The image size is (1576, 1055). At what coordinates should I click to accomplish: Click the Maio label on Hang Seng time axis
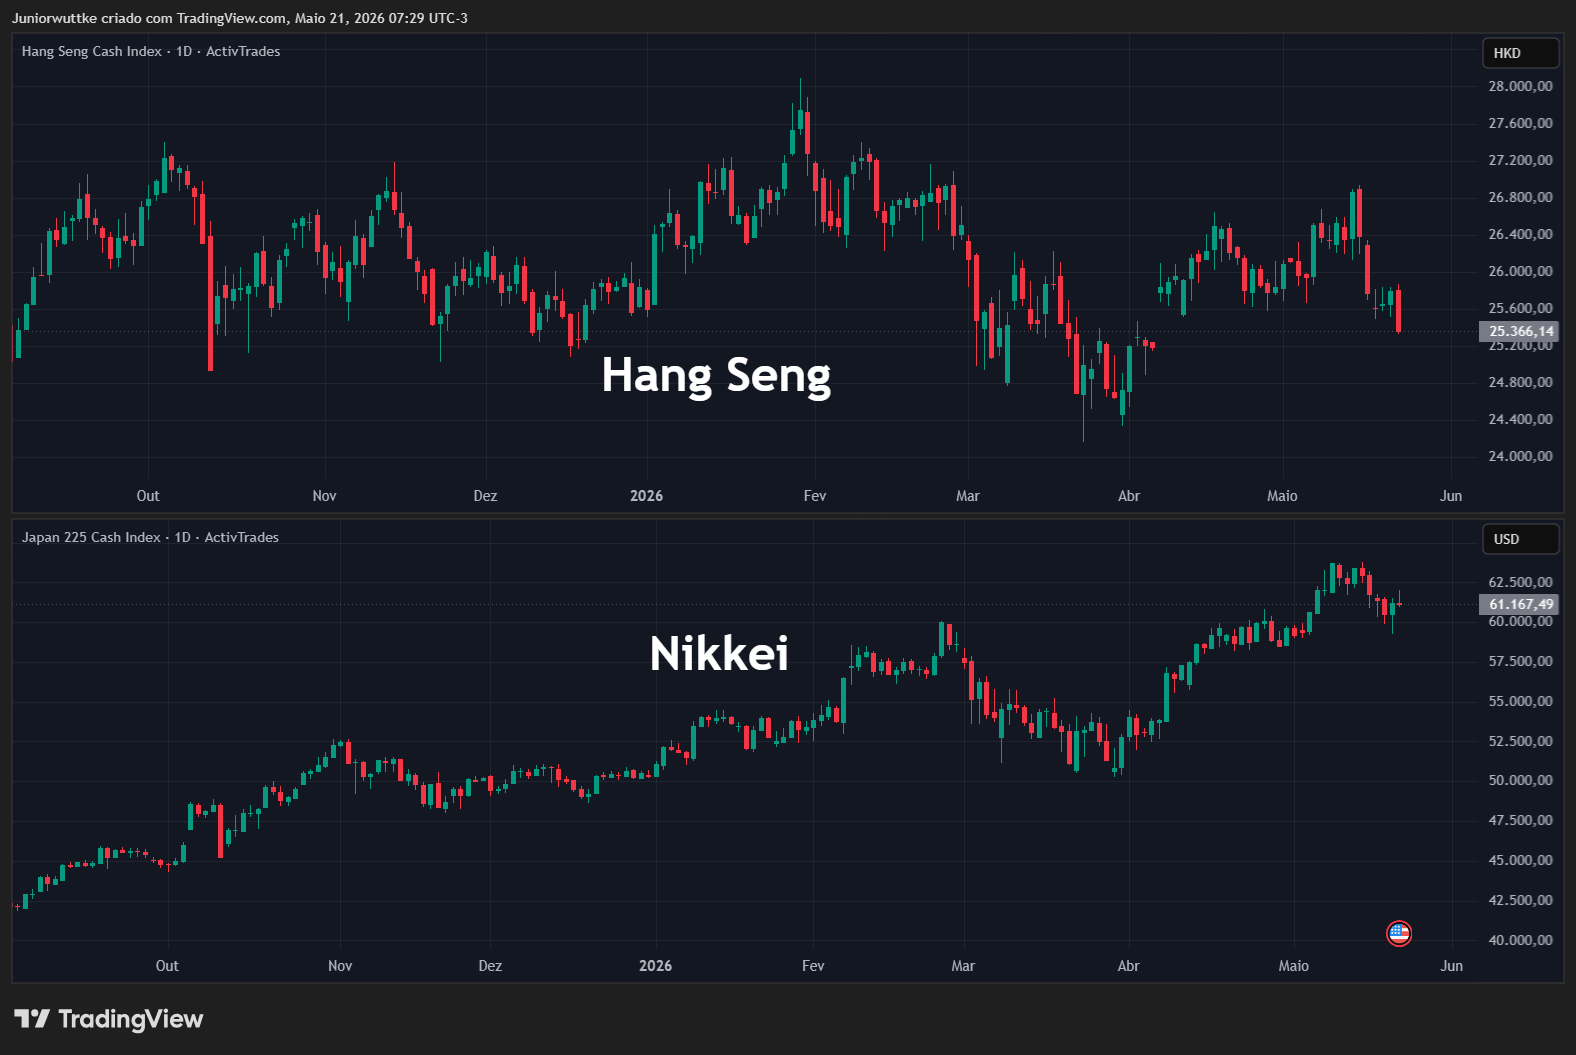1282,496
